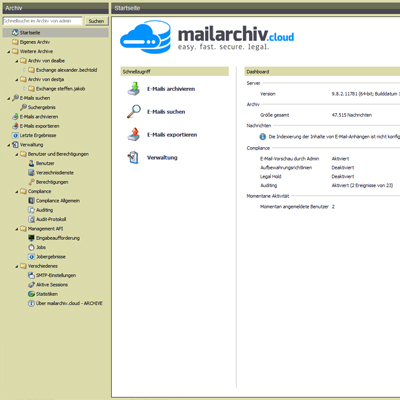Click the Über mailarchiv.cloud info icon
Image resolution: width=400 pixels, height=400 pixels.
point(31,303)
